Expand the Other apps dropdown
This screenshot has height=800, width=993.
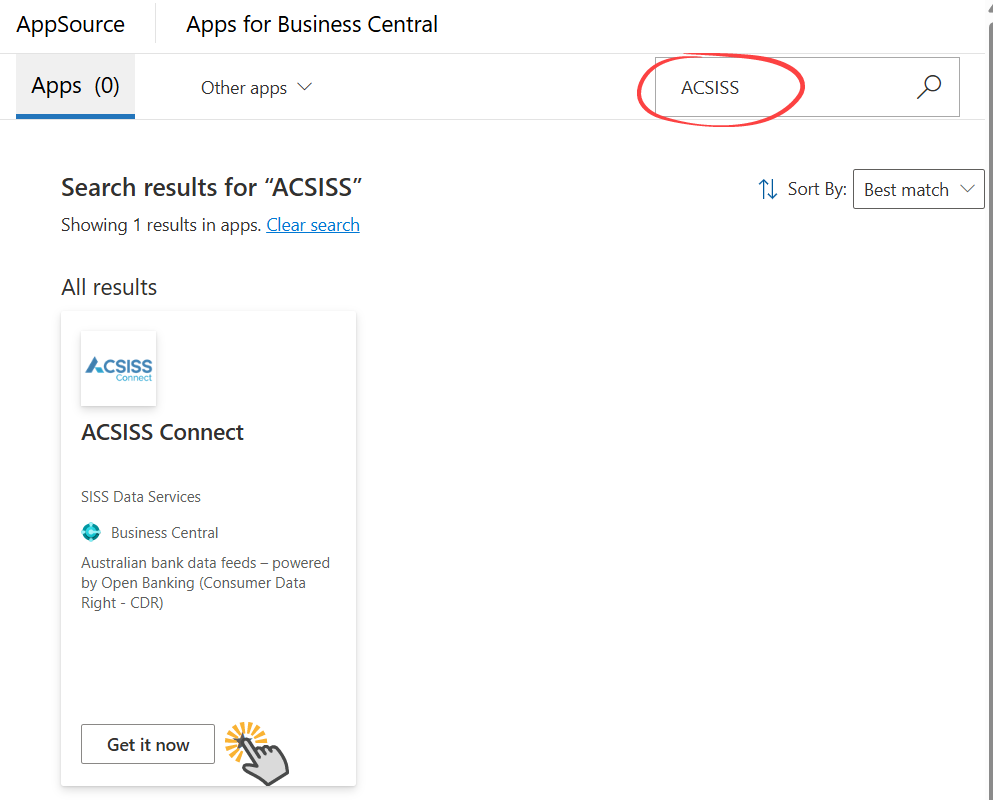pos(256,88)
